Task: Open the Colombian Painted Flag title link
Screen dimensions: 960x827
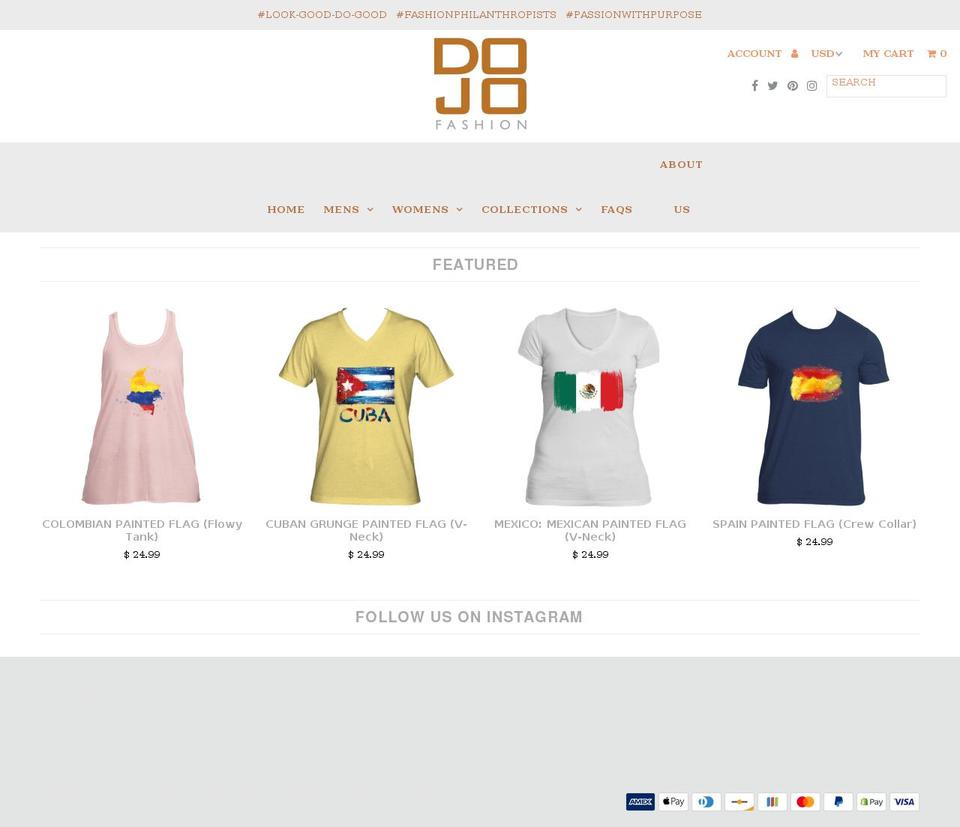Action: point(142,530)
